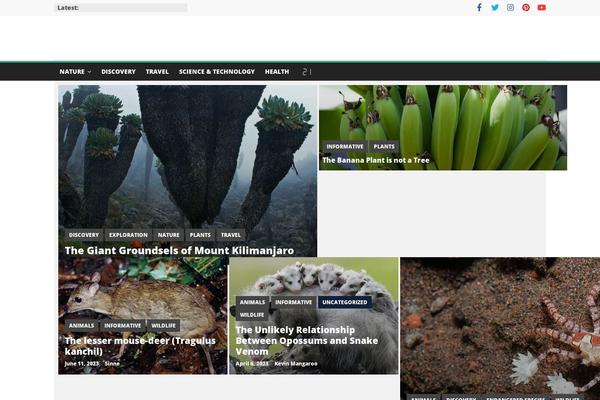
Task: Open The Giant Groundsels of Mount Kilimanjaro headline
Action: [179, 250]
